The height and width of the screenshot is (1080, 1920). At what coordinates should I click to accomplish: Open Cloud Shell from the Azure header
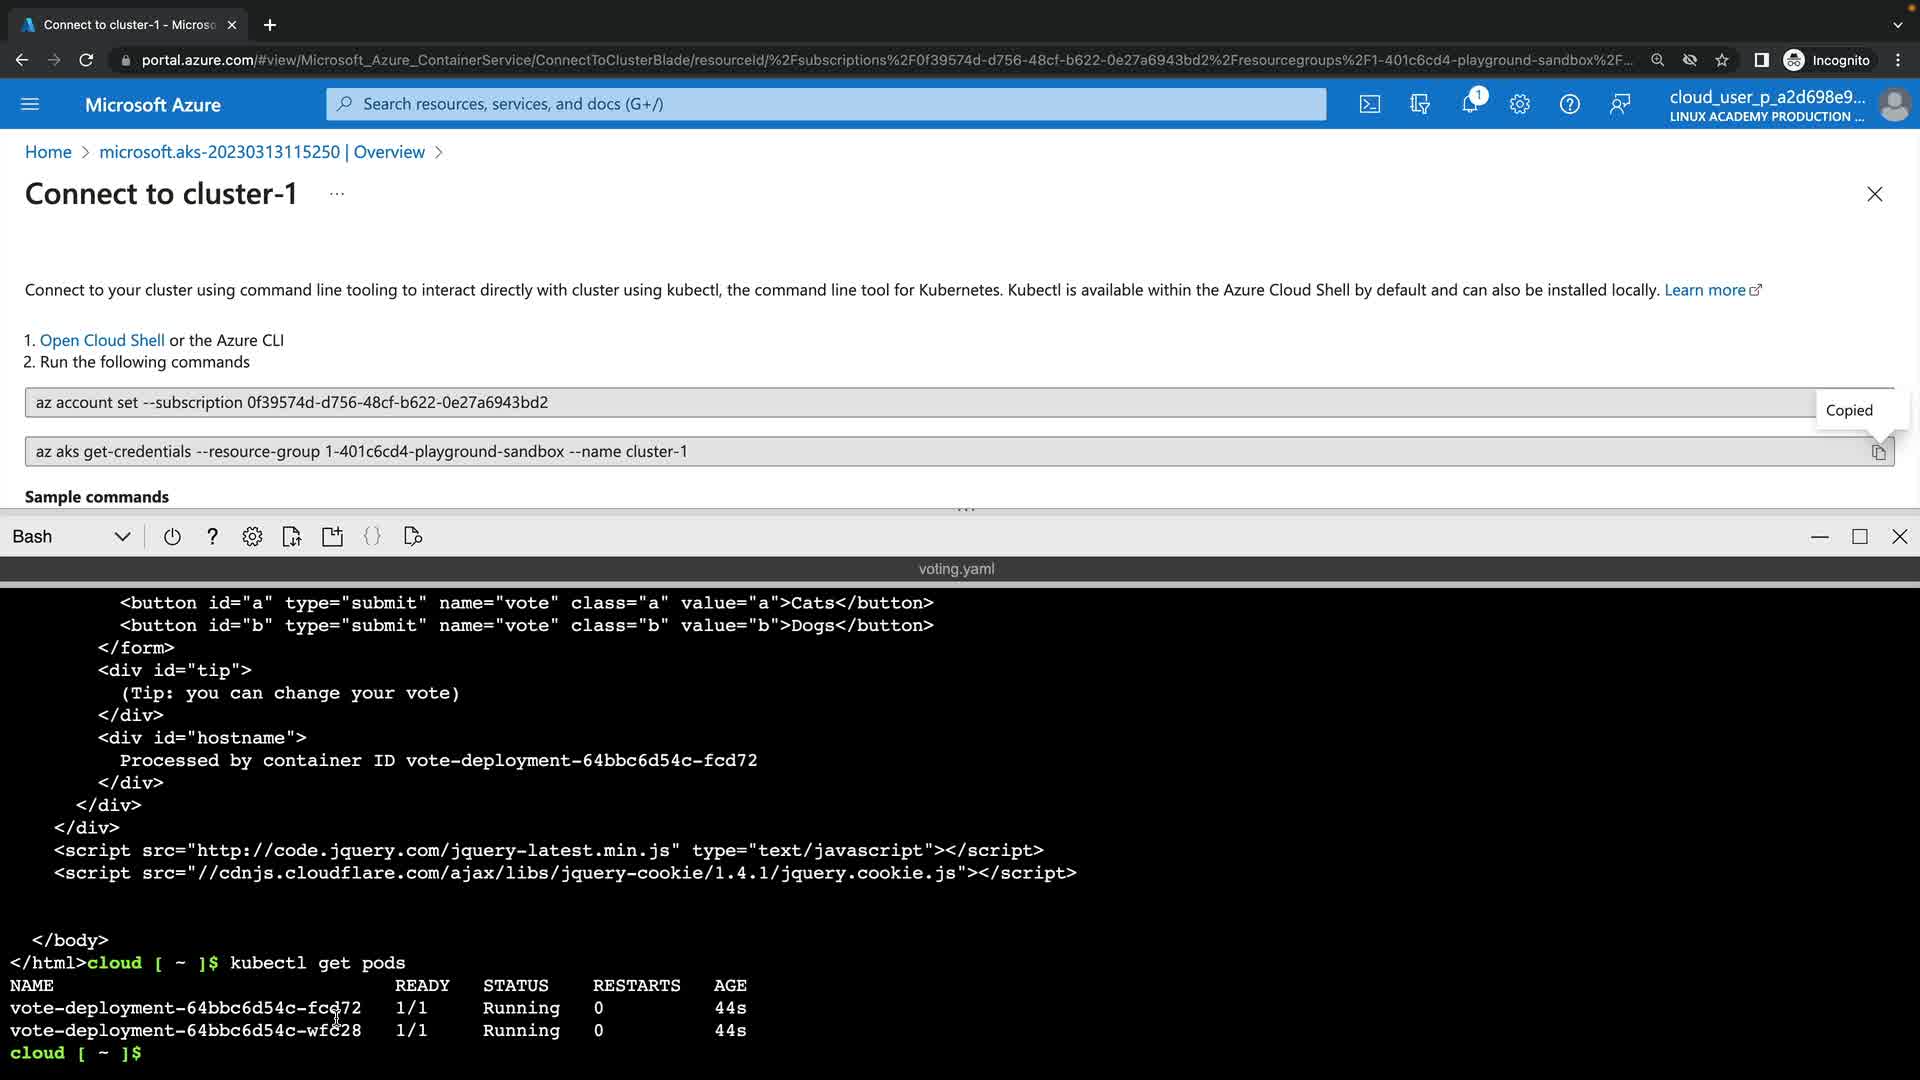click(1370, 104)
